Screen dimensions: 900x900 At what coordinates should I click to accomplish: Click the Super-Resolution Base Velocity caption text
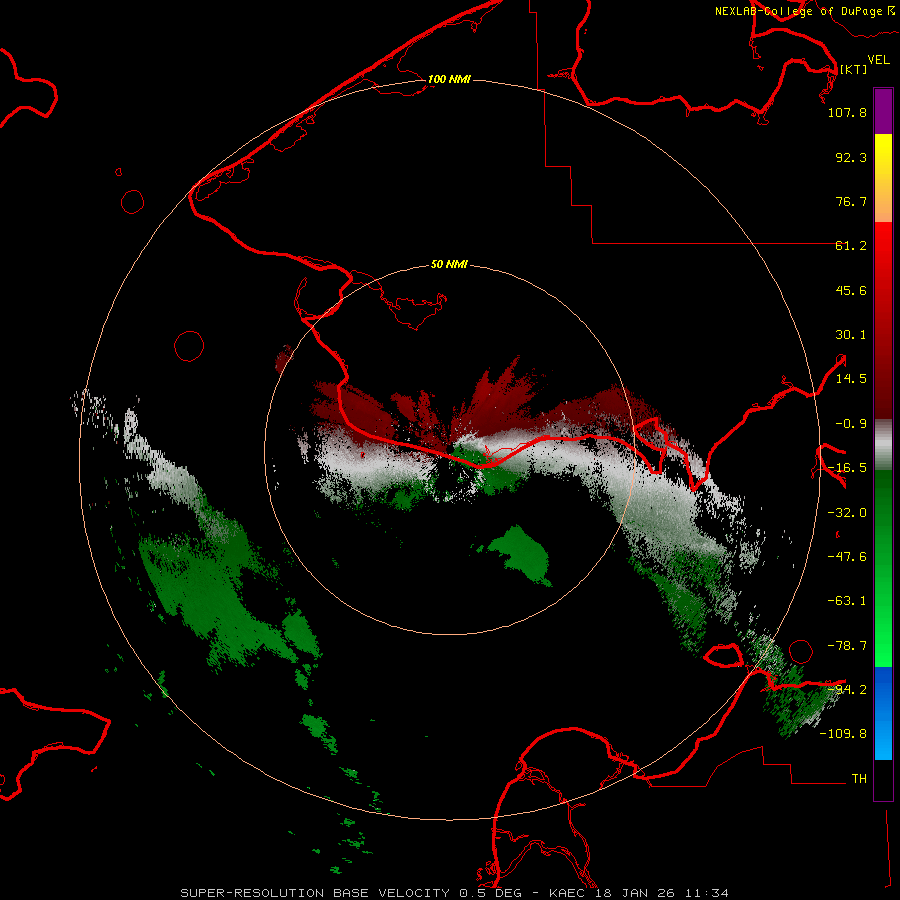click(455, 893)
